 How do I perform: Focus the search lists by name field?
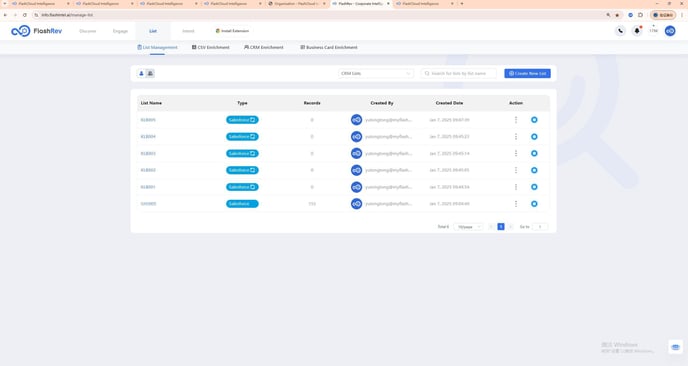point(459,73)
